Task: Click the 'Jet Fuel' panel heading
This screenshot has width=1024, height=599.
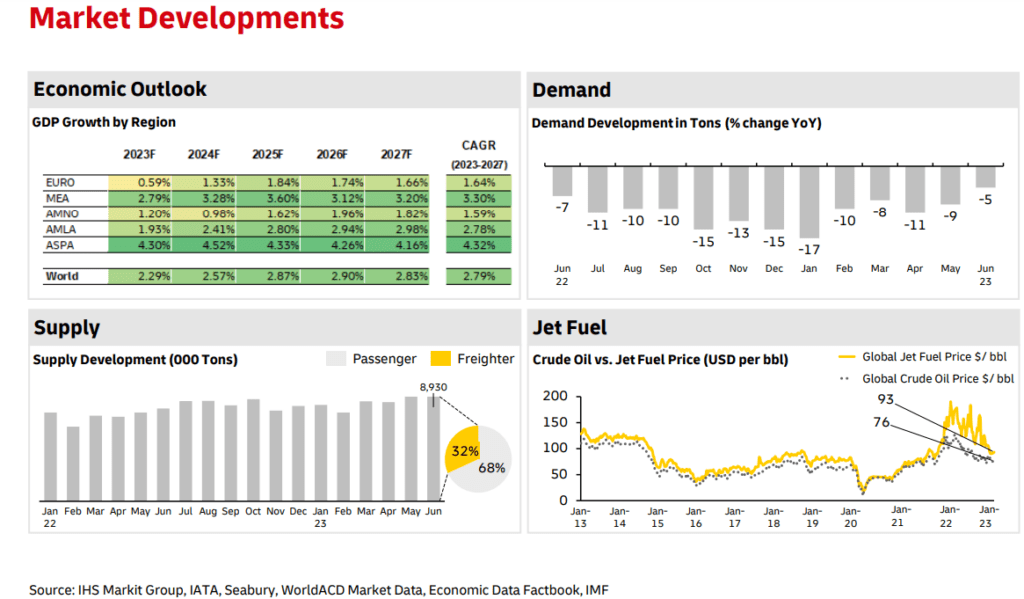Action: point(569,327)
